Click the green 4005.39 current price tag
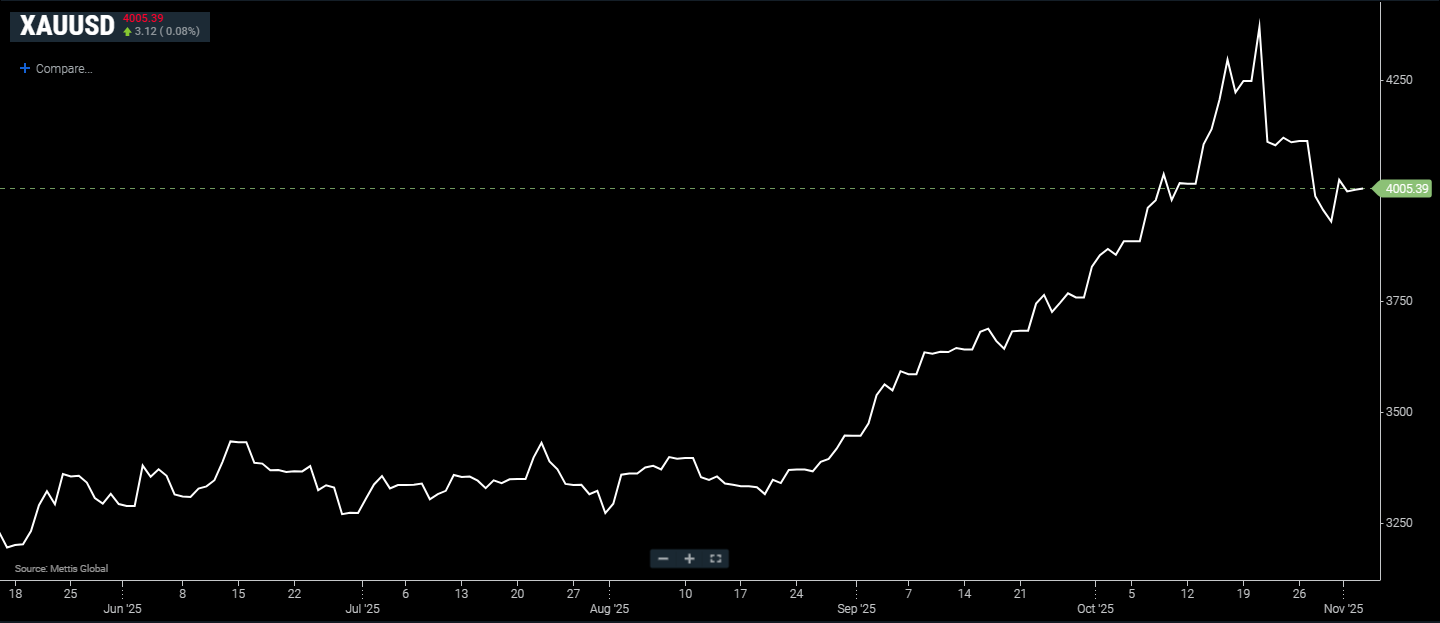This screenshot has width=1440, height=623. pos(1407,188)
